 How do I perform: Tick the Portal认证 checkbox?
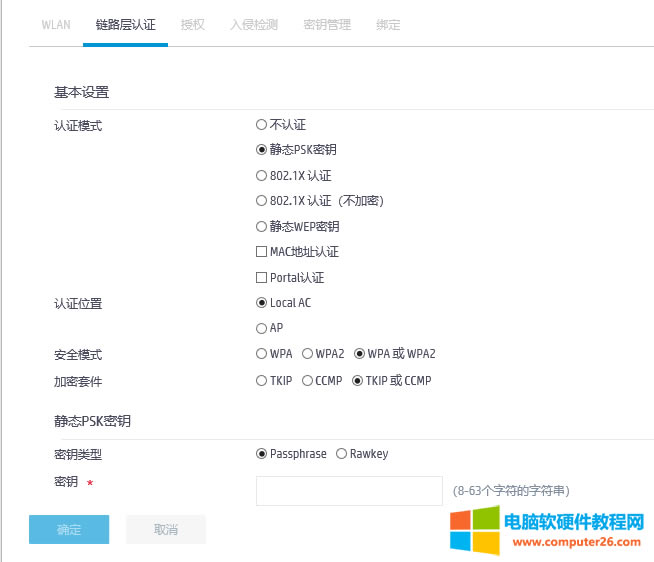262,278
